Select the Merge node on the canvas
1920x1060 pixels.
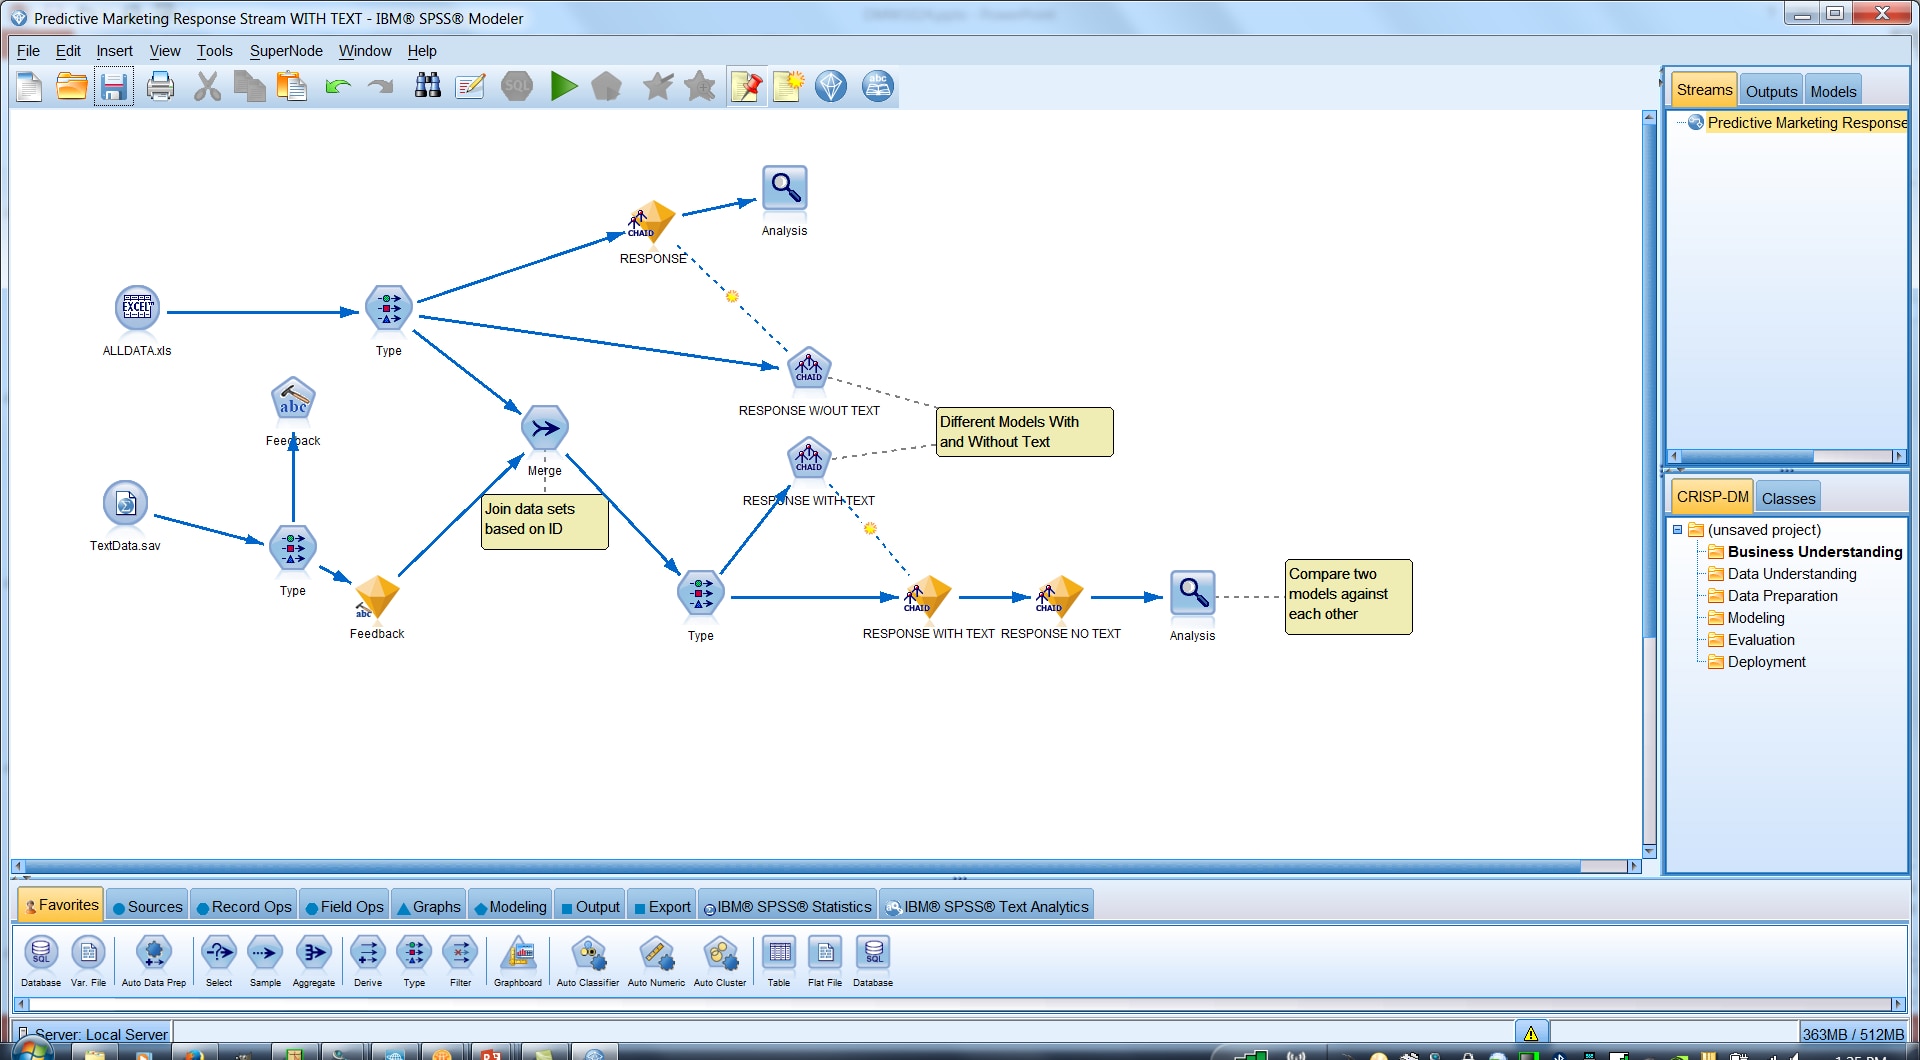[544, 428]
